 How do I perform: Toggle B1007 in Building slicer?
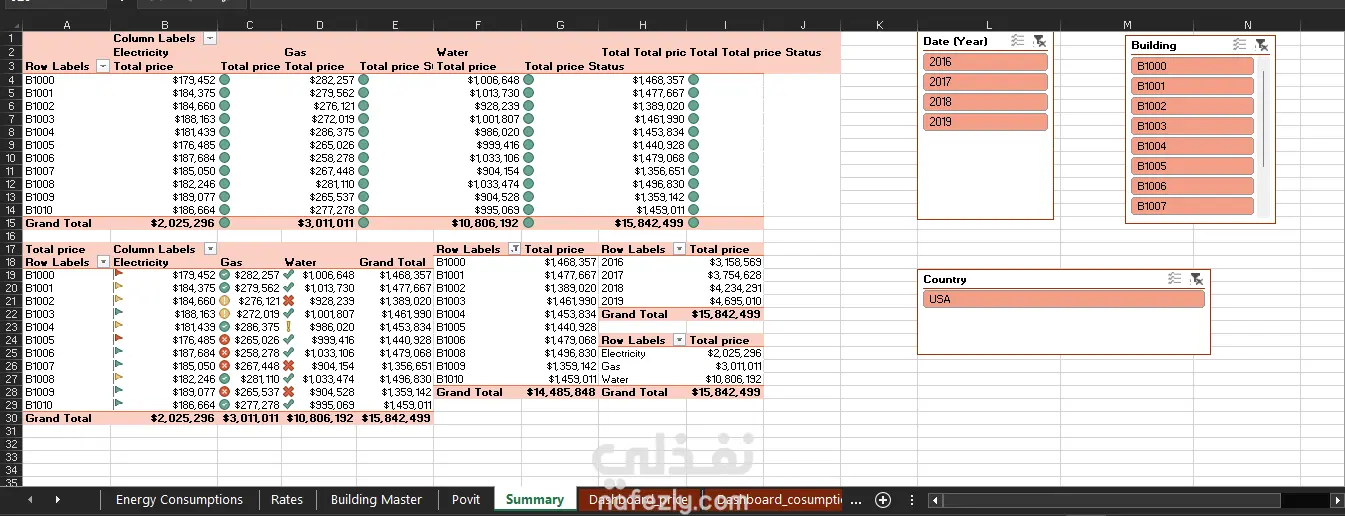pyautogui.click(x=1192, y=206)
